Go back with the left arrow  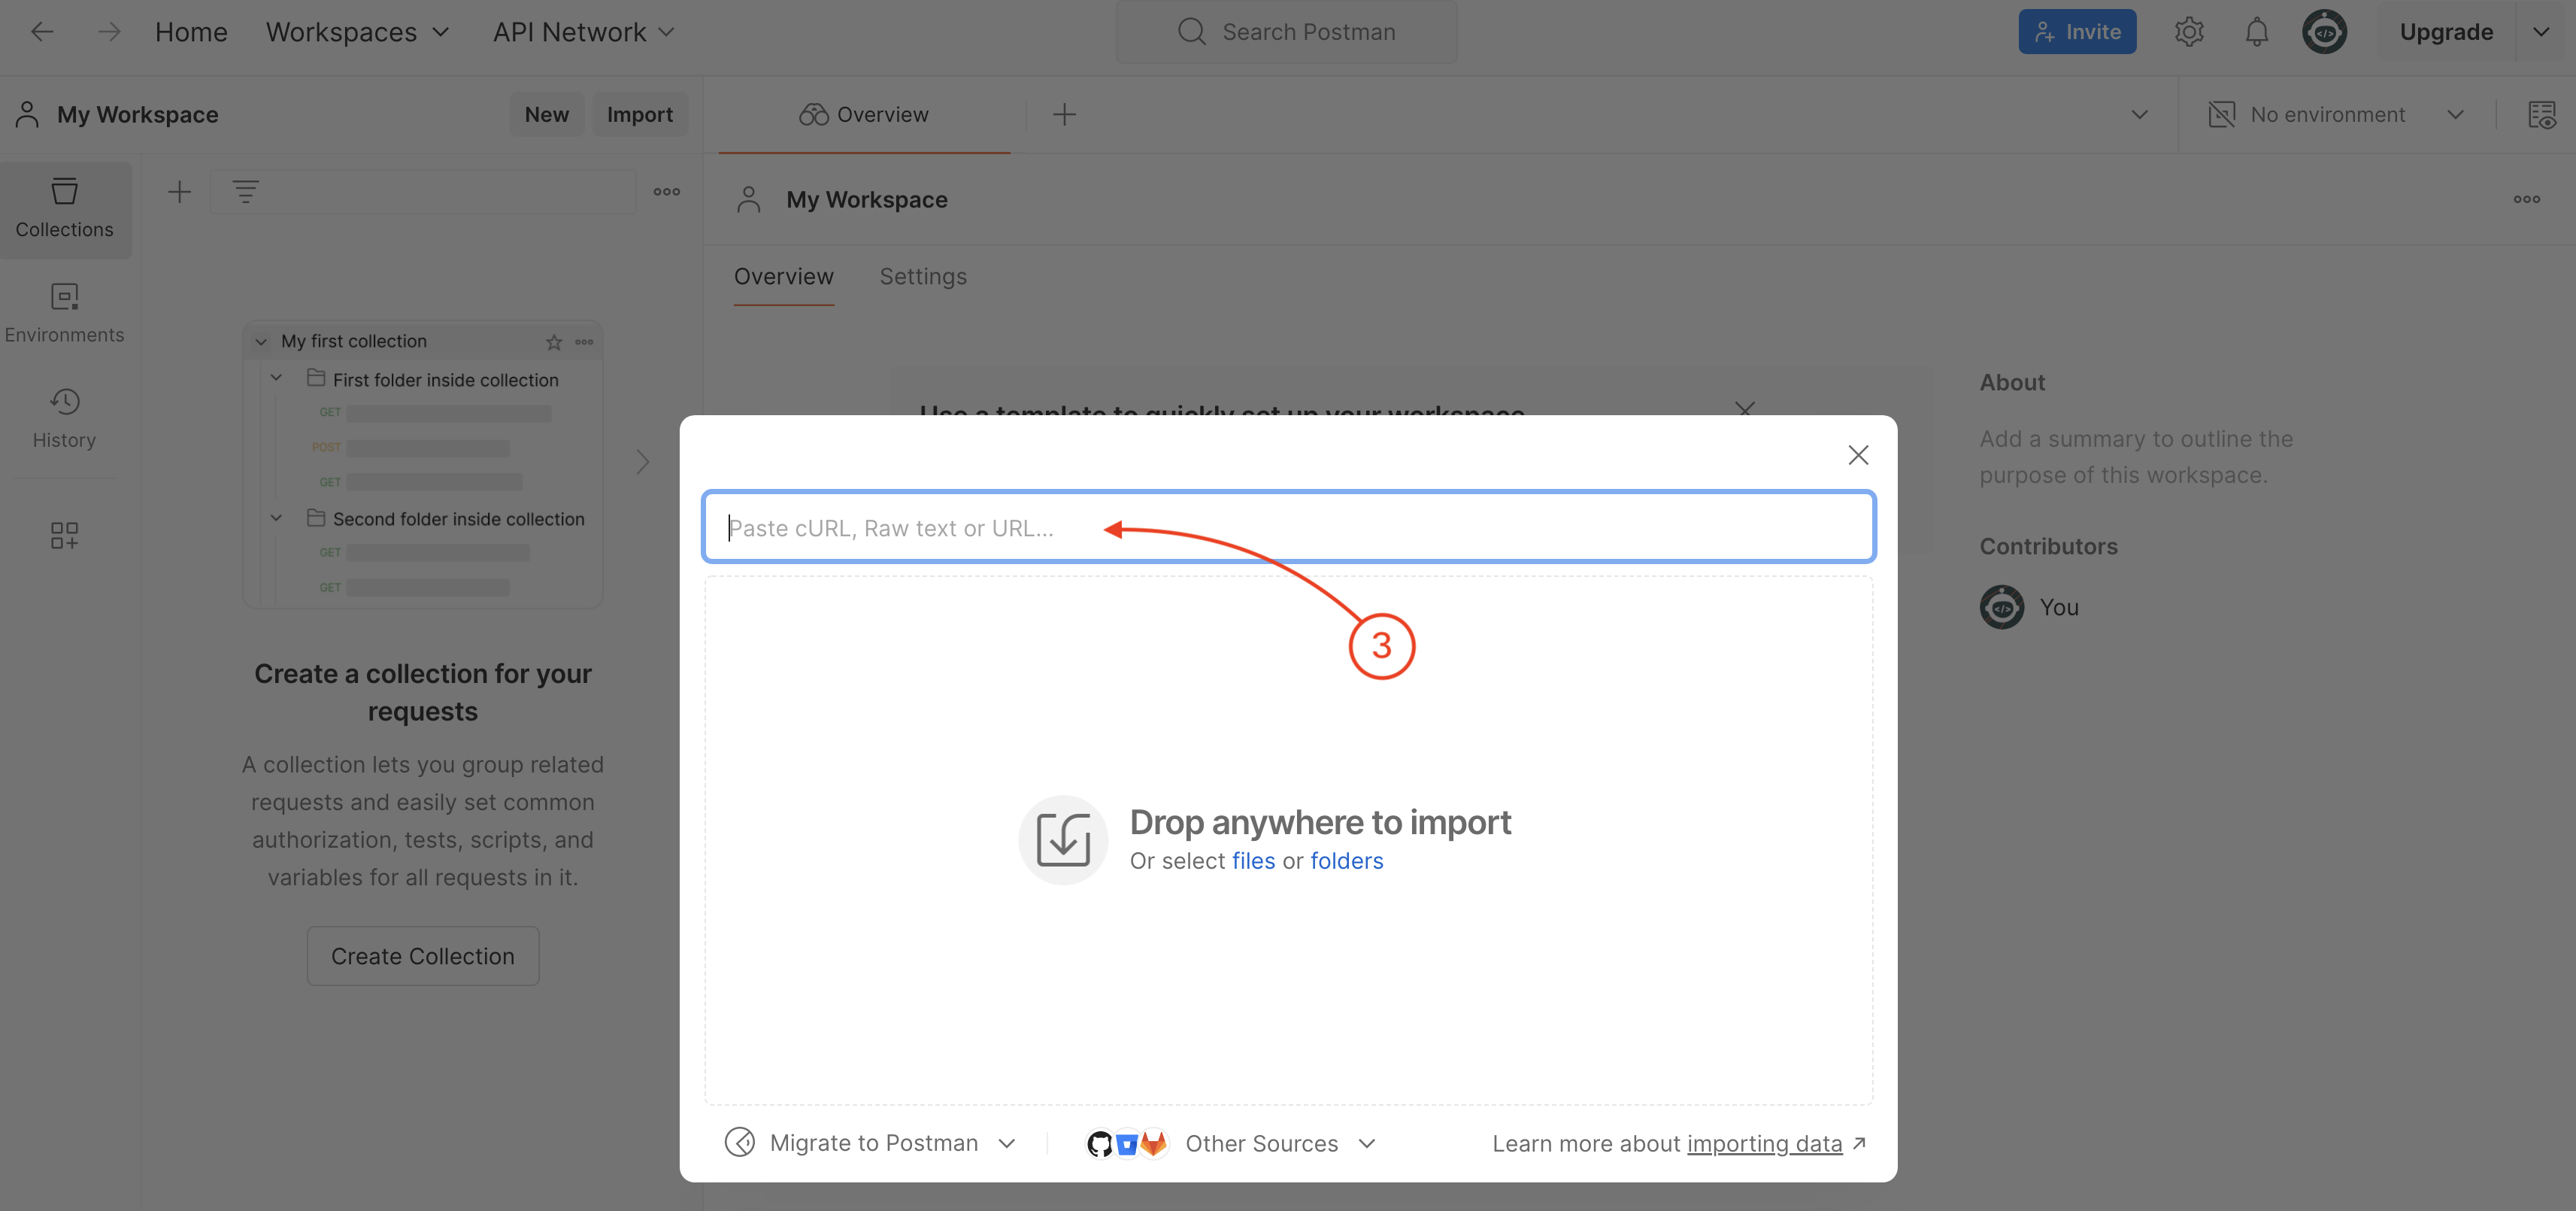click(42, 32)
